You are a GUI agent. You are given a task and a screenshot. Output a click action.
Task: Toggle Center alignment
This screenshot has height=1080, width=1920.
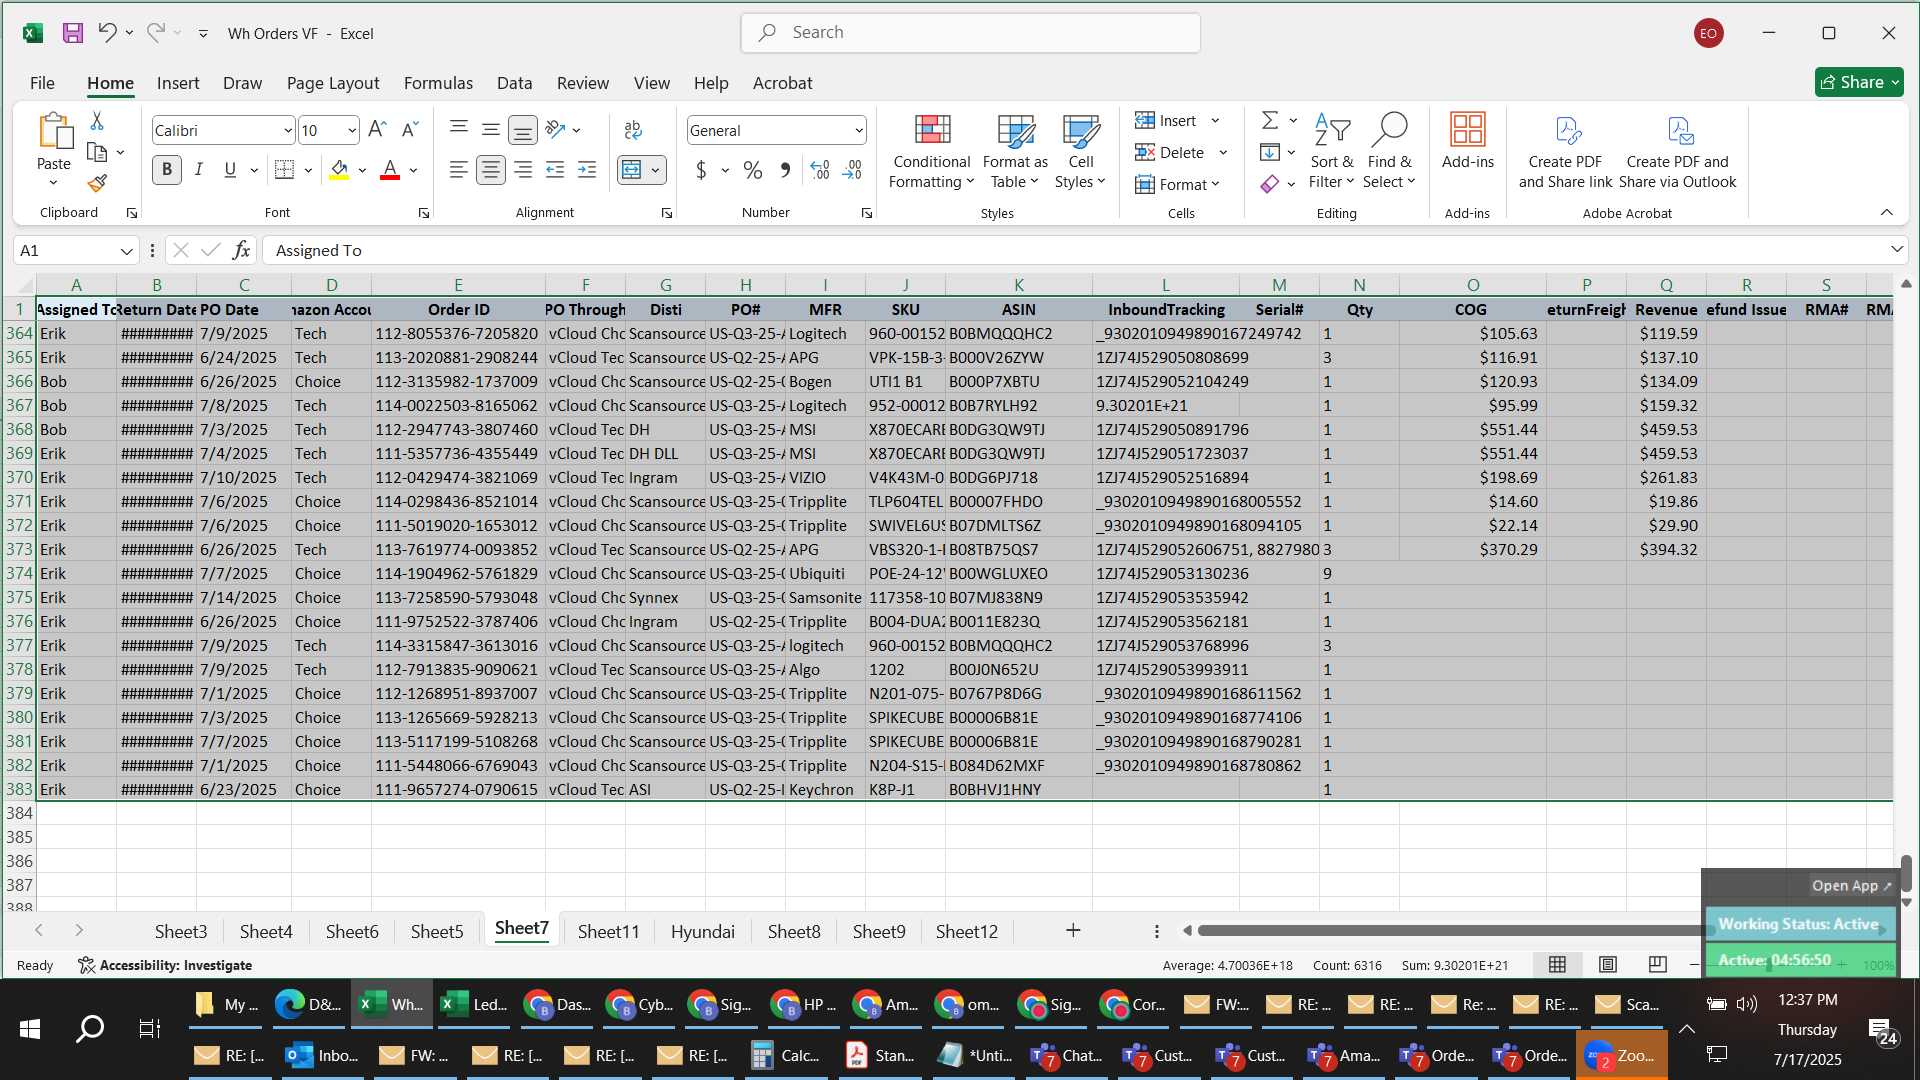pyautogui.click(x=490, y=170)
